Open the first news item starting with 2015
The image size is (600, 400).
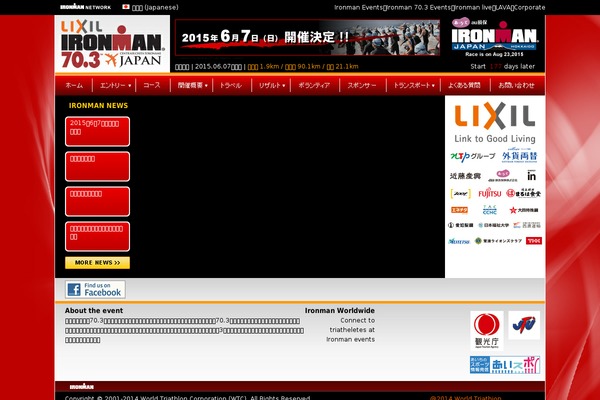(97, 131)
